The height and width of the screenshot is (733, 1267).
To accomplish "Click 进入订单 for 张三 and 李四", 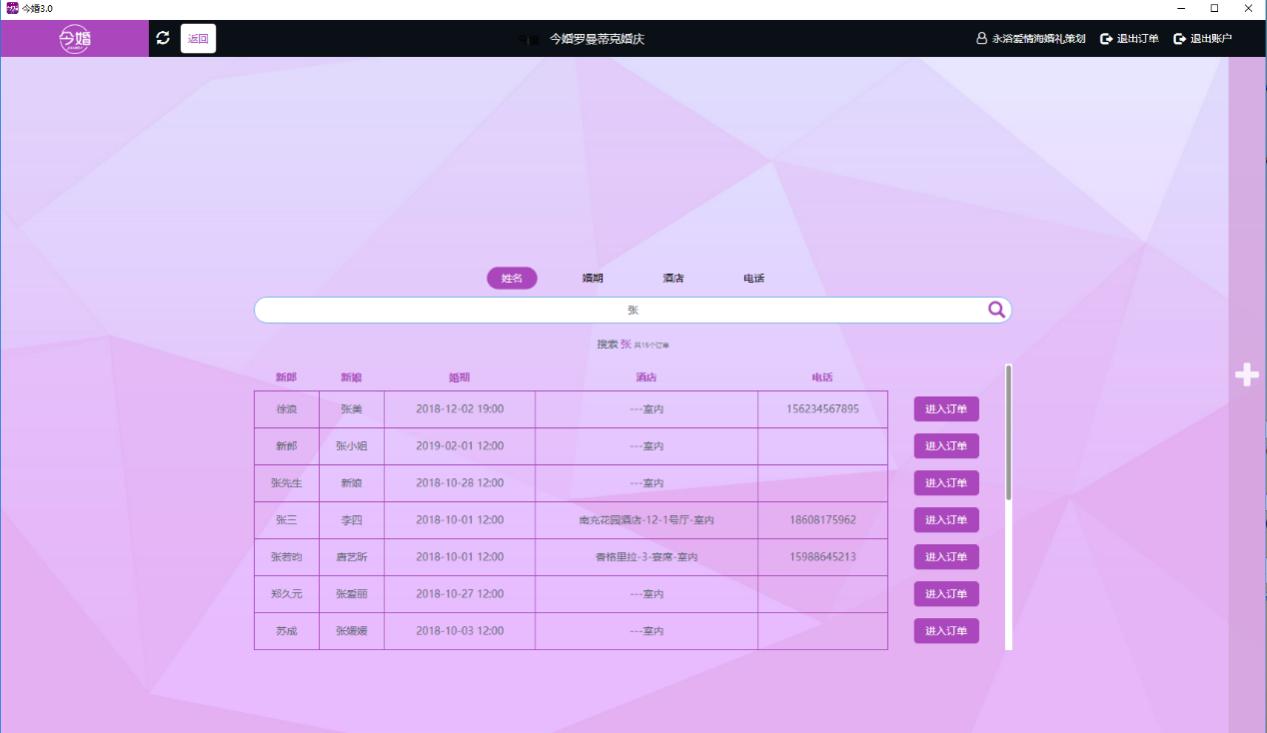I will [944, 519].
